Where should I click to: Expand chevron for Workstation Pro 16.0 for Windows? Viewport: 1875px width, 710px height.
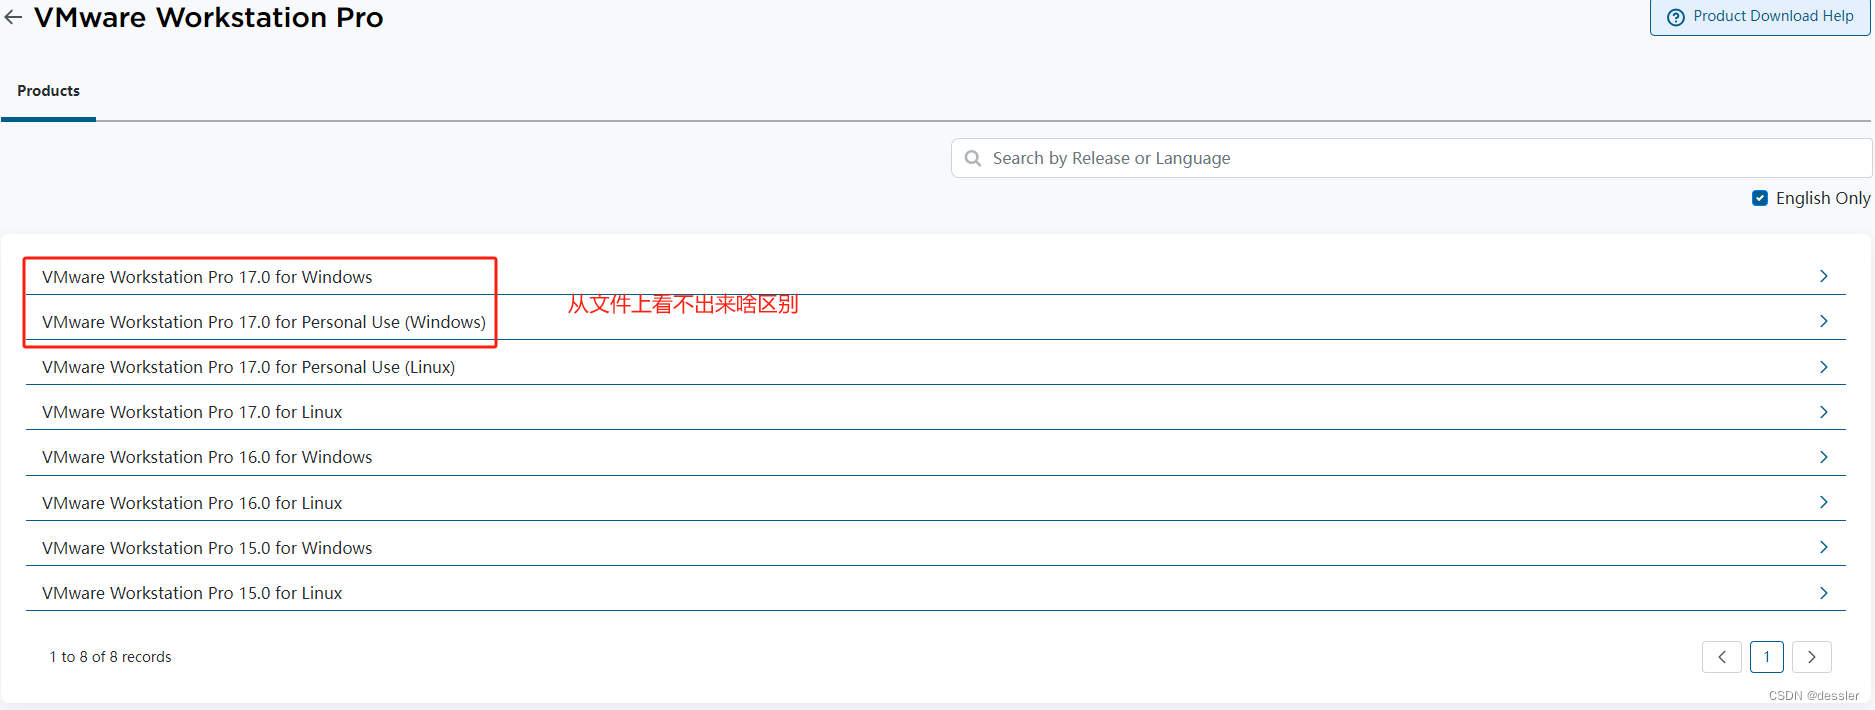1823,457
